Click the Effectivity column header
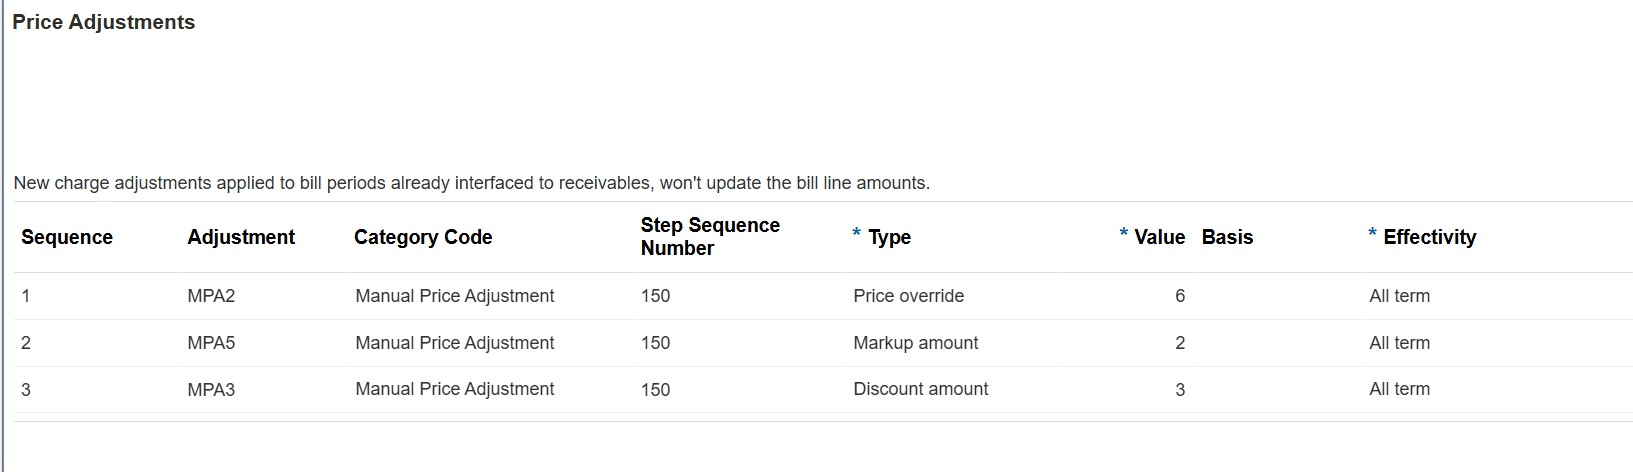 point(1429,237)
